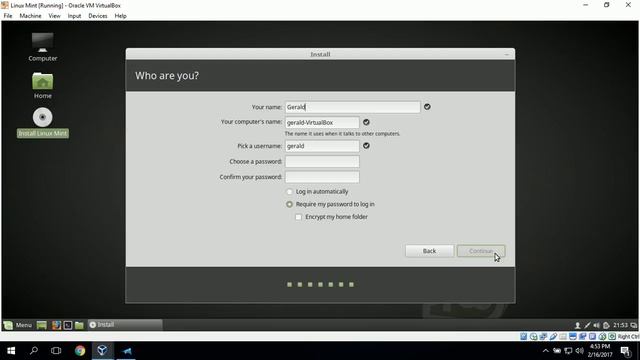Screen dimensions: 640x360
Task: Open the Files folder launcher in Mint panel
Action: point(79,325)
